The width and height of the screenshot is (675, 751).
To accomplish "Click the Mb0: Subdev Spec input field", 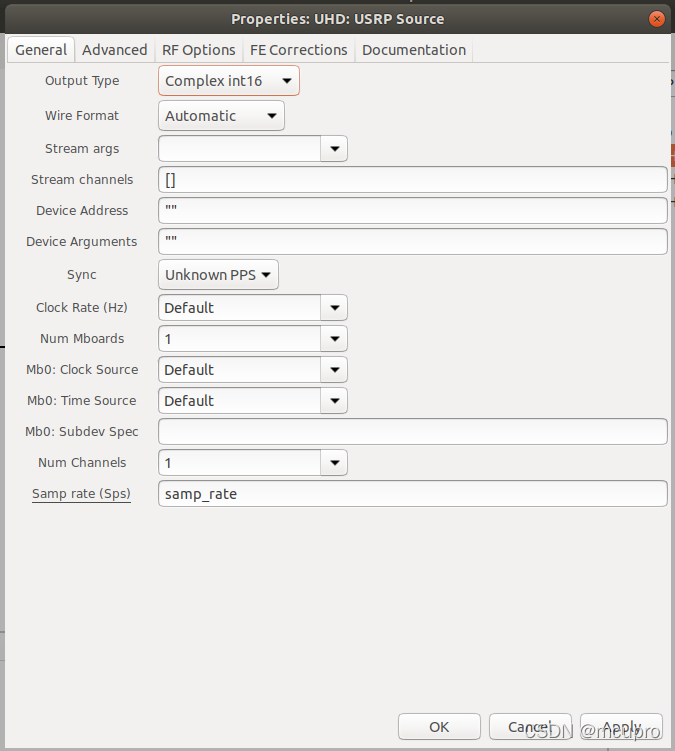I will pyautogui.click(x=412, y=432).
